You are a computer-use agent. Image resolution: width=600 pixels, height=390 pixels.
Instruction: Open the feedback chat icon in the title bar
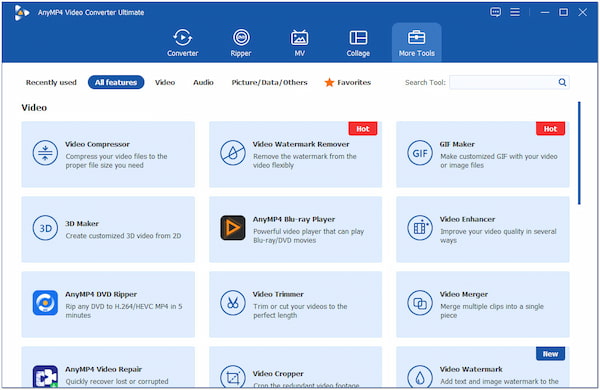coord(496,12)
